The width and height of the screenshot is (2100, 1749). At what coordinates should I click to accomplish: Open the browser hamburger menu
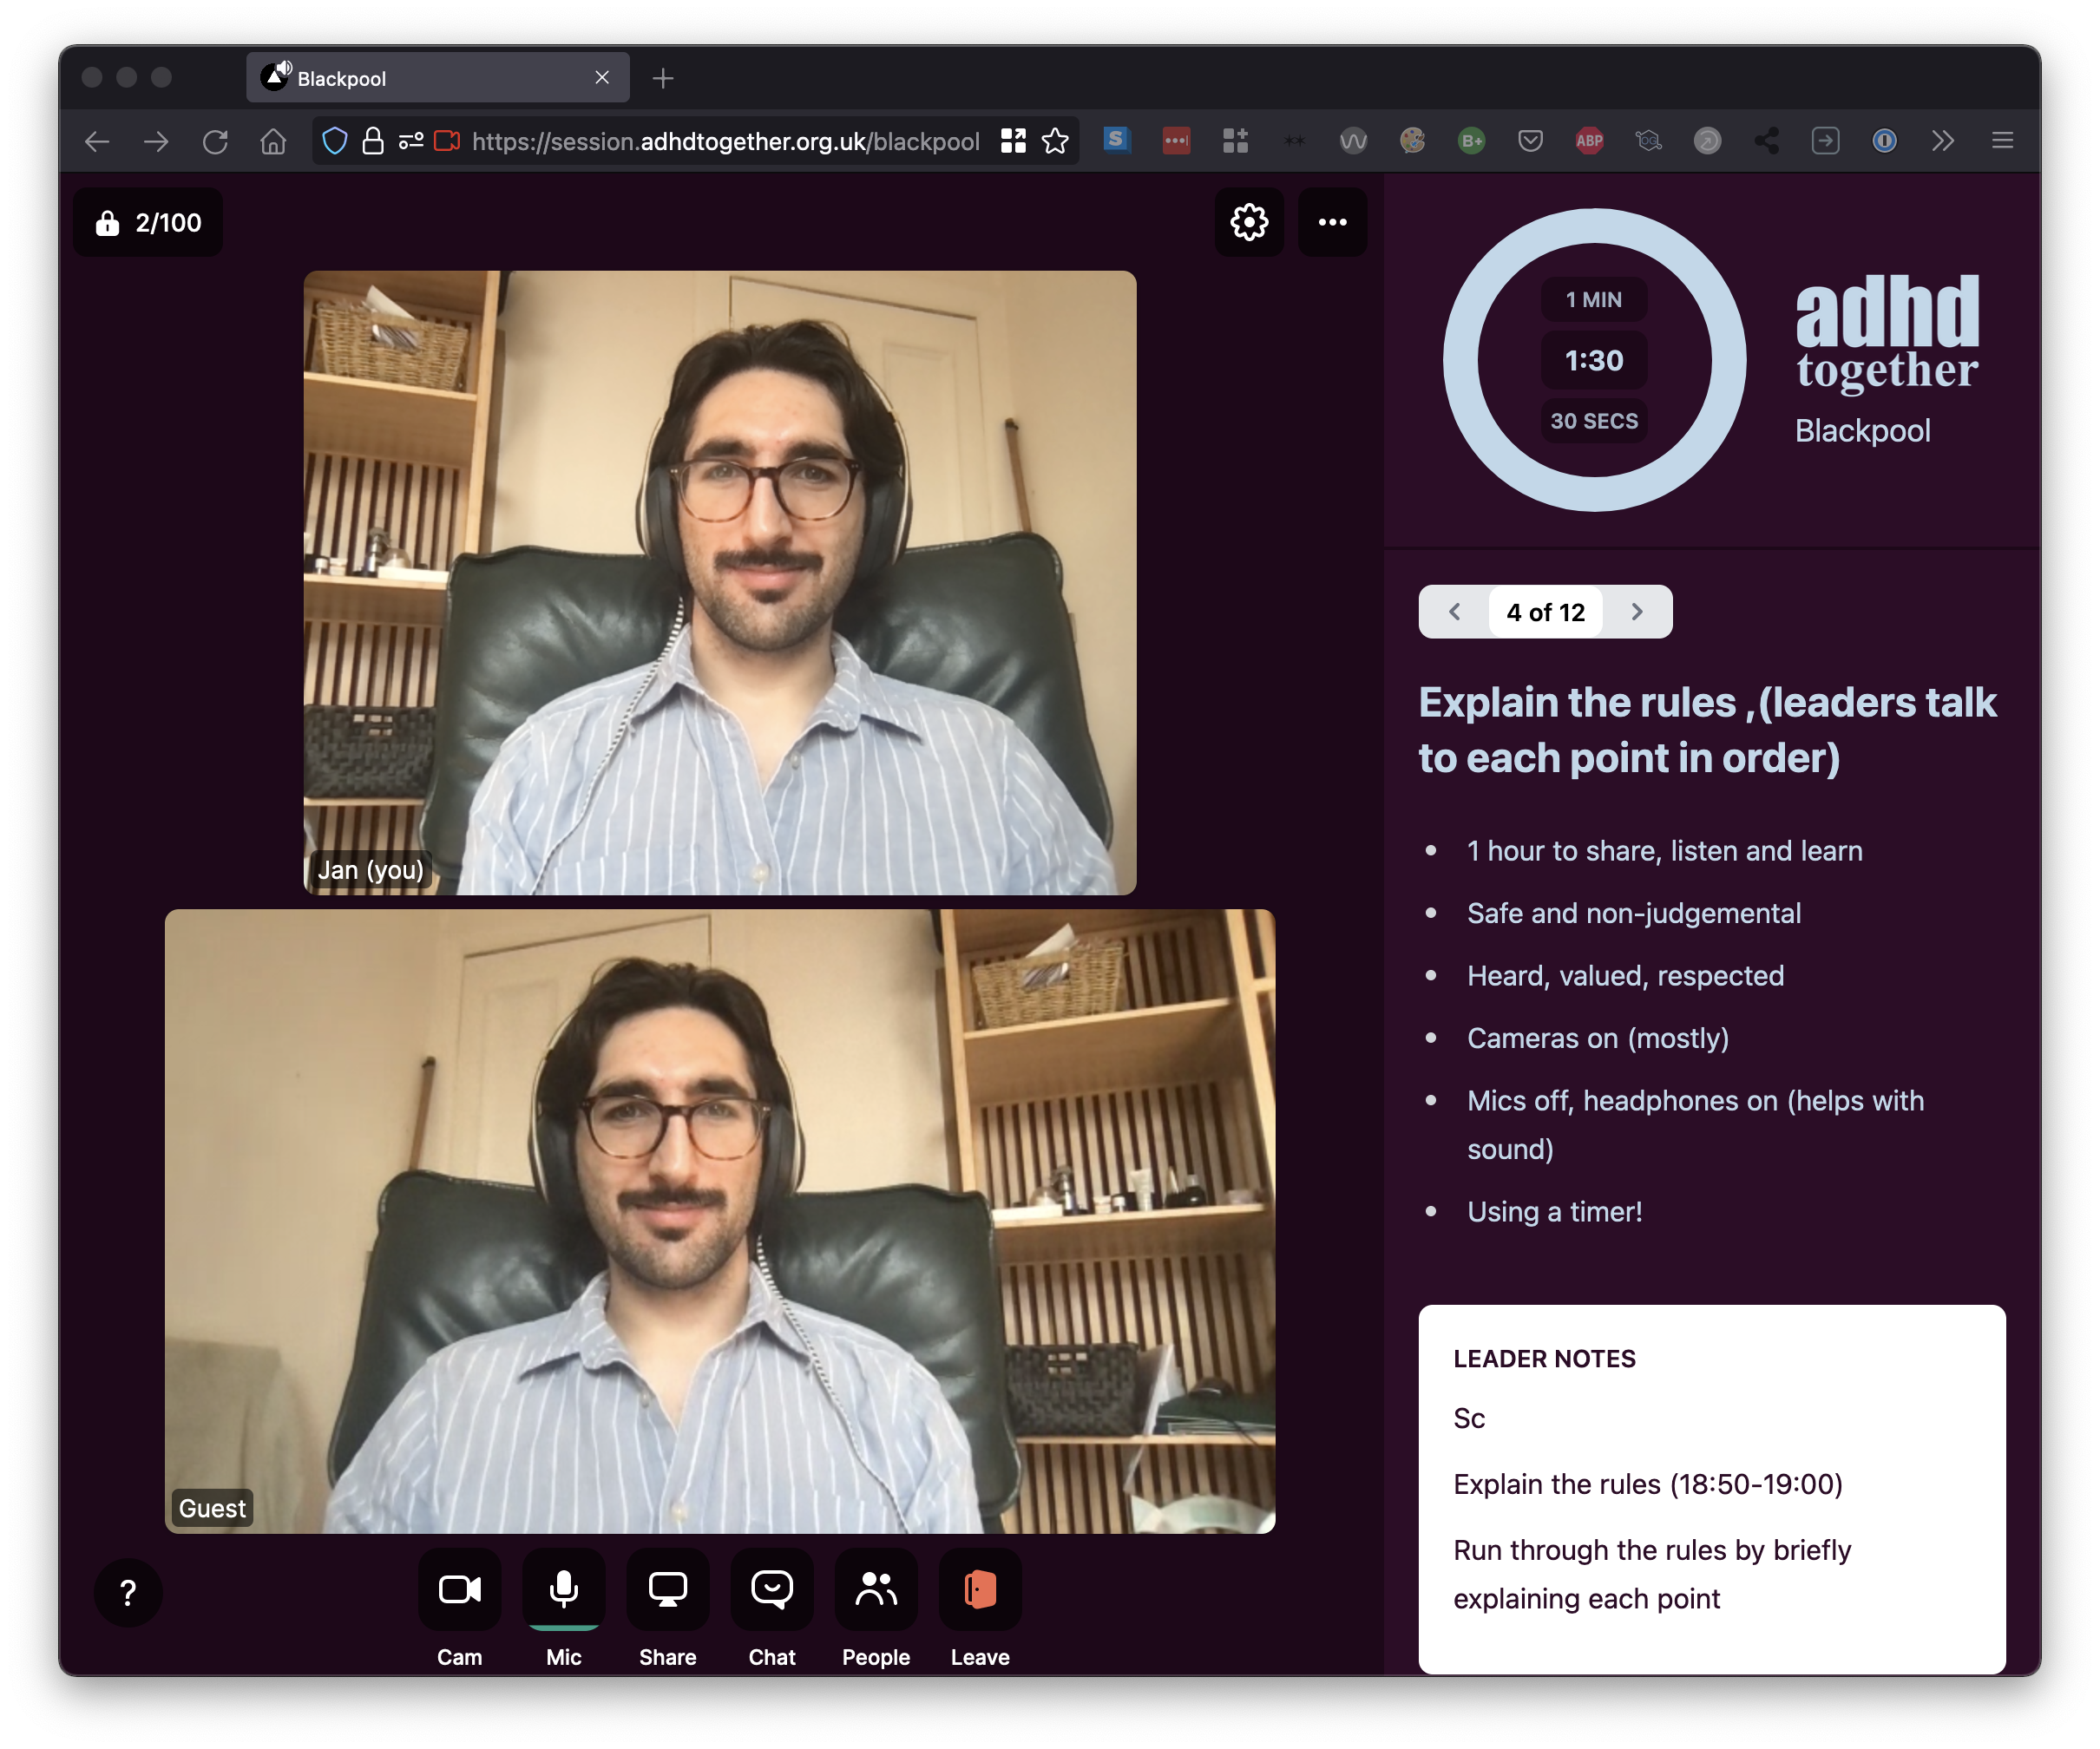(x=2002, y=141)
